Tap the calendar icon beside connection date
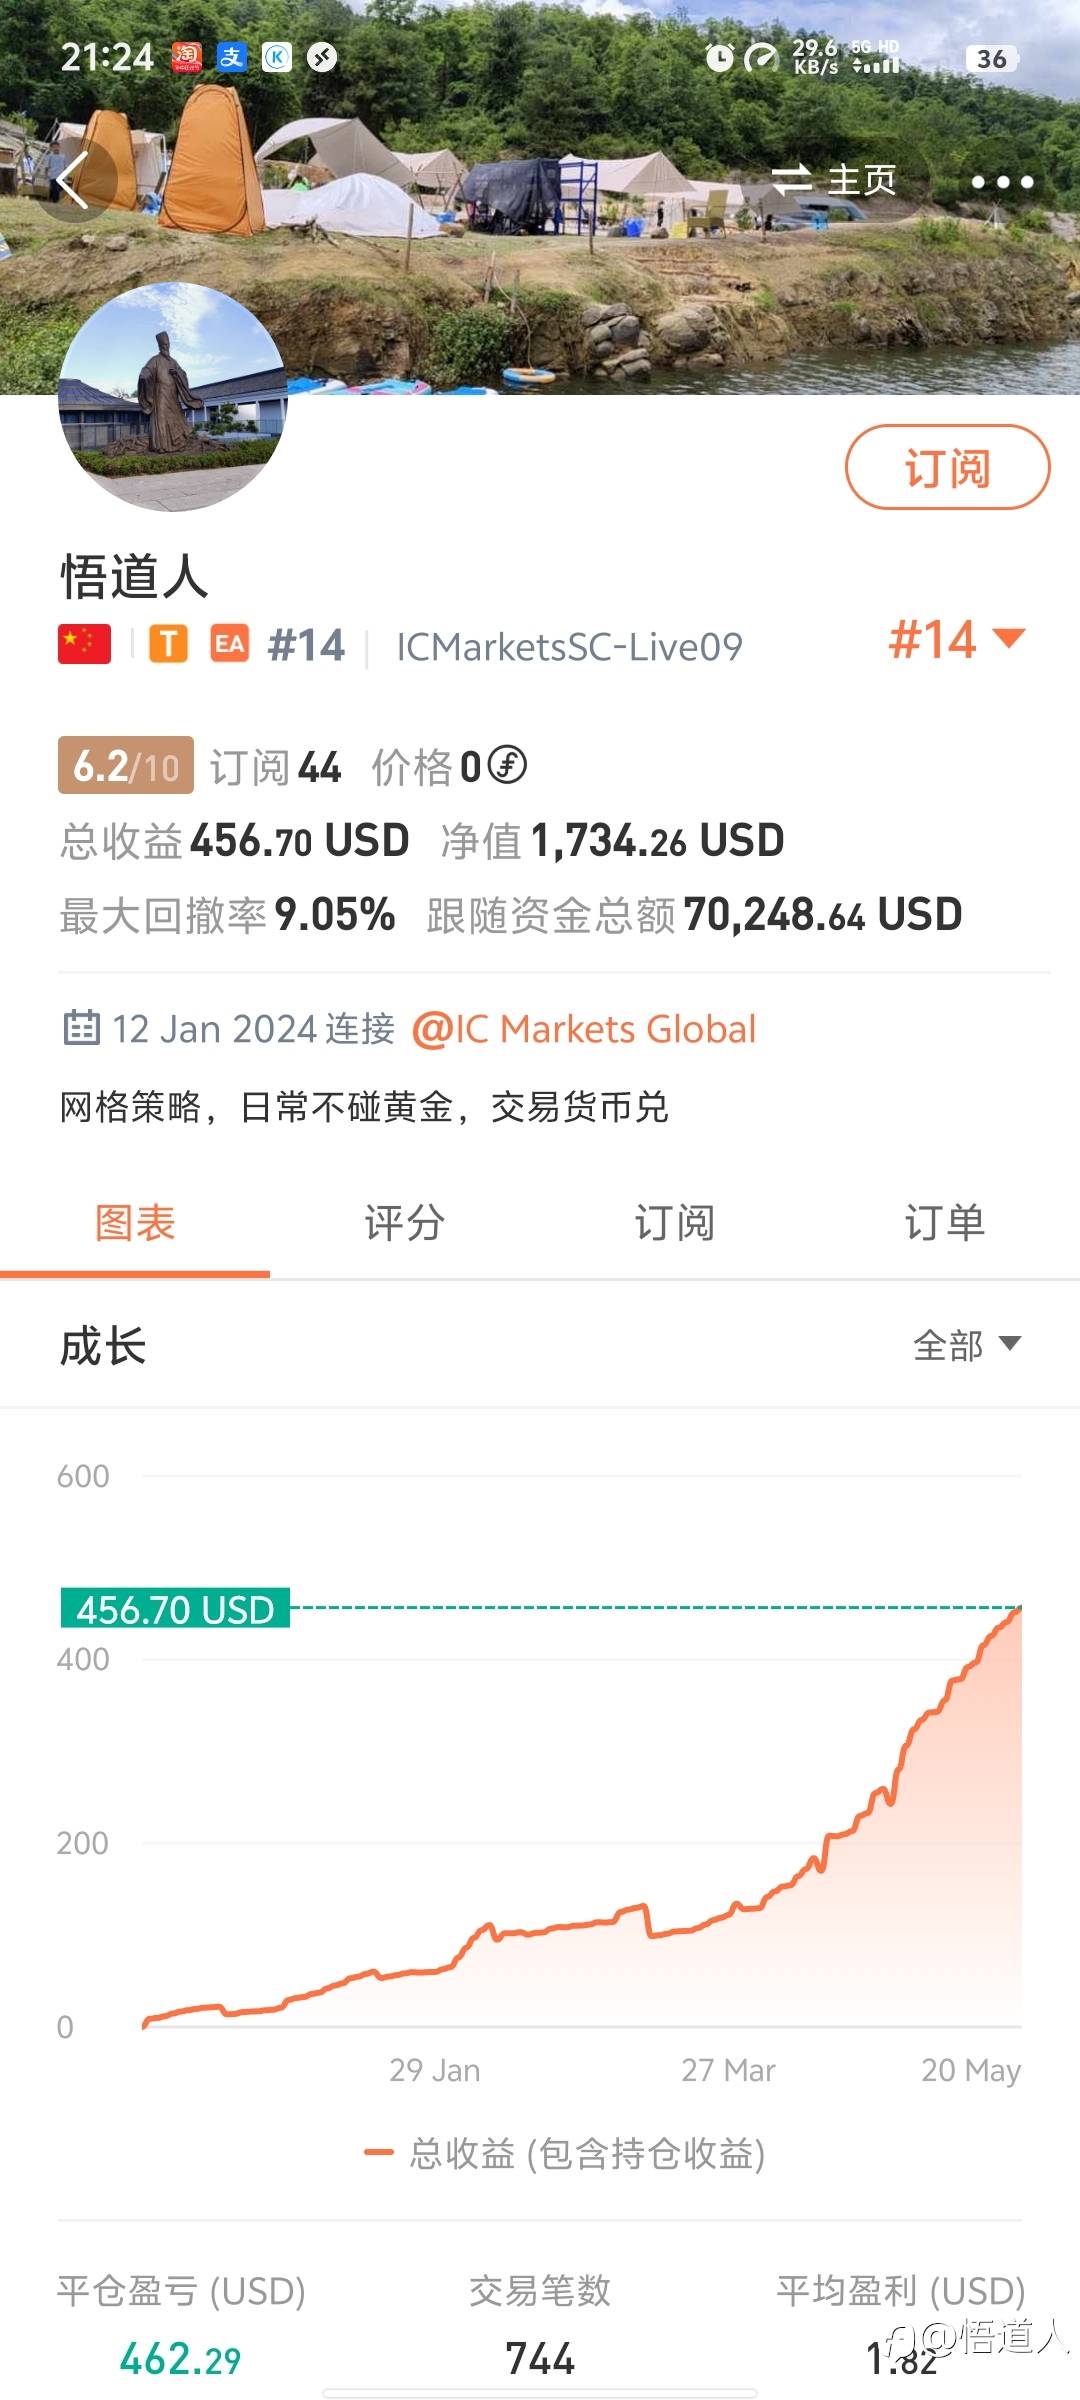 (81, 1028)
